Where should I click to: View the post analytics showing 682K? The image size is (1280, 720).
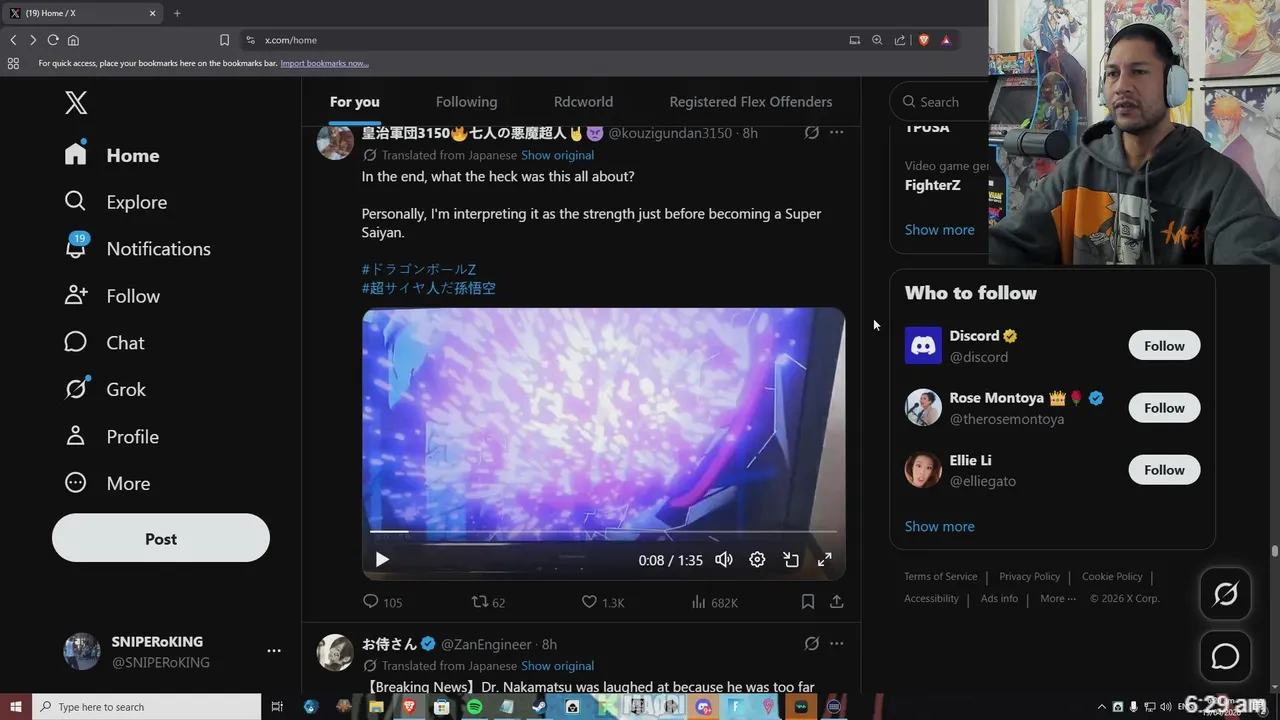pyautogui.click(x=714, y=602)
